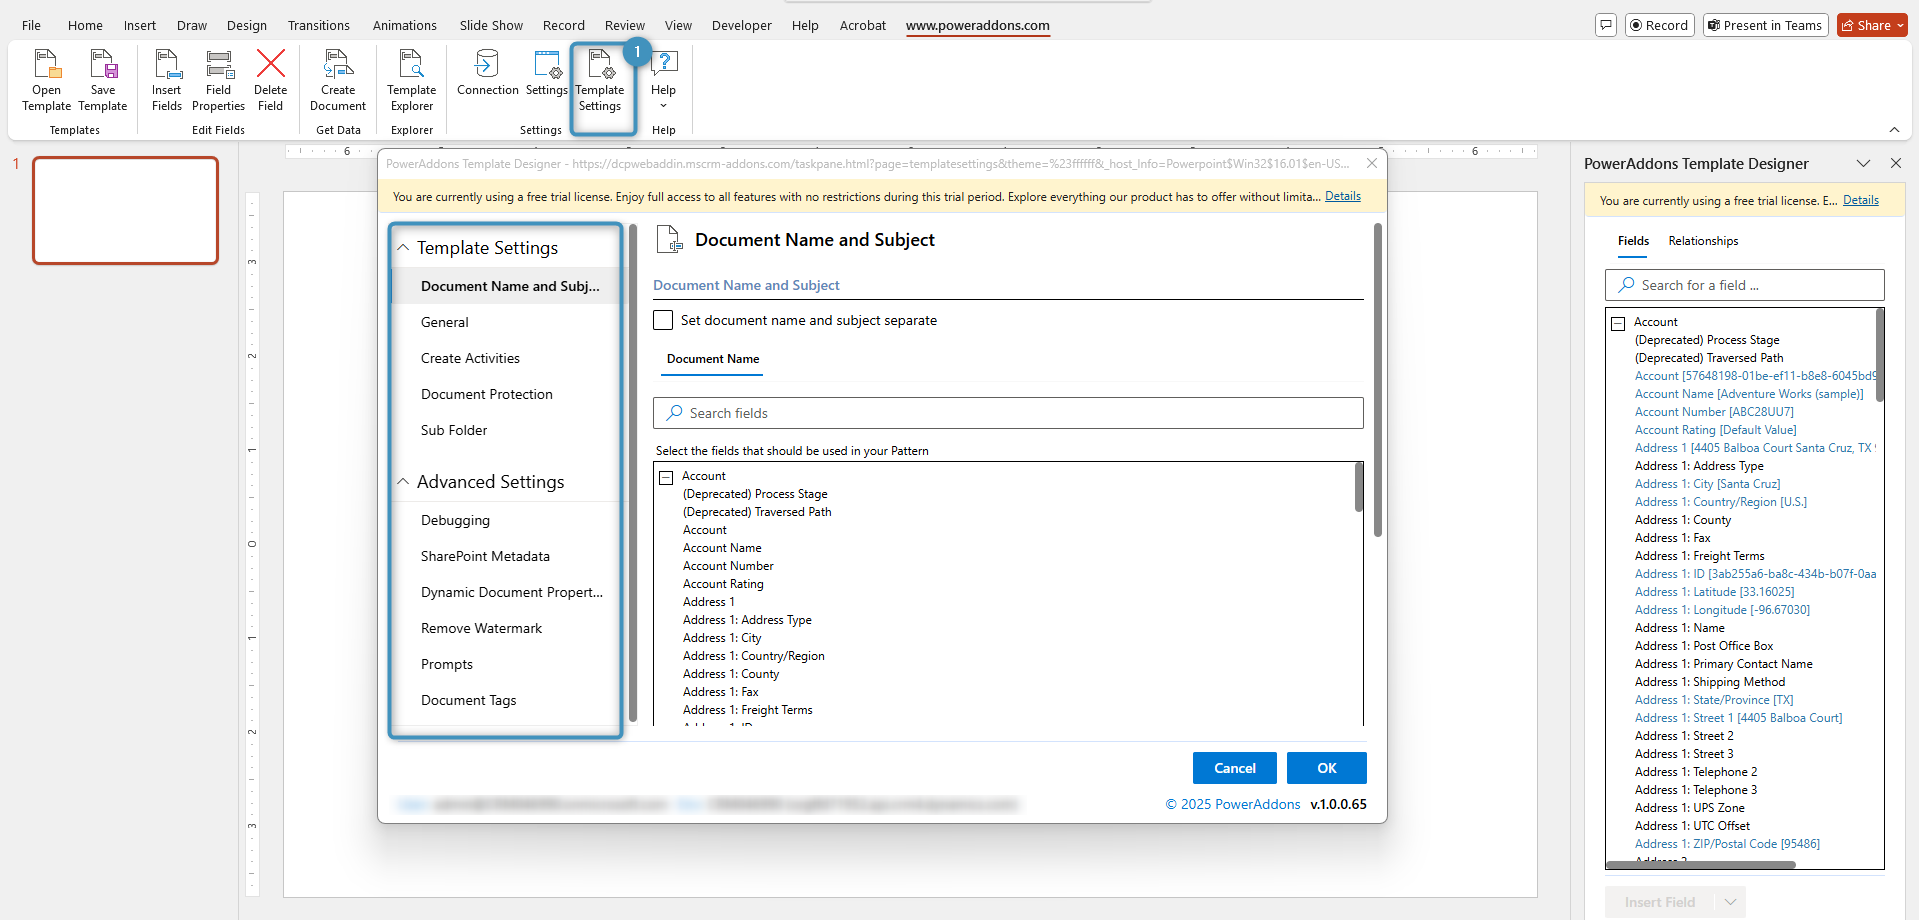Click the dialog field list vertical scrollbar
The image size is (1919, 920).
1358,487
